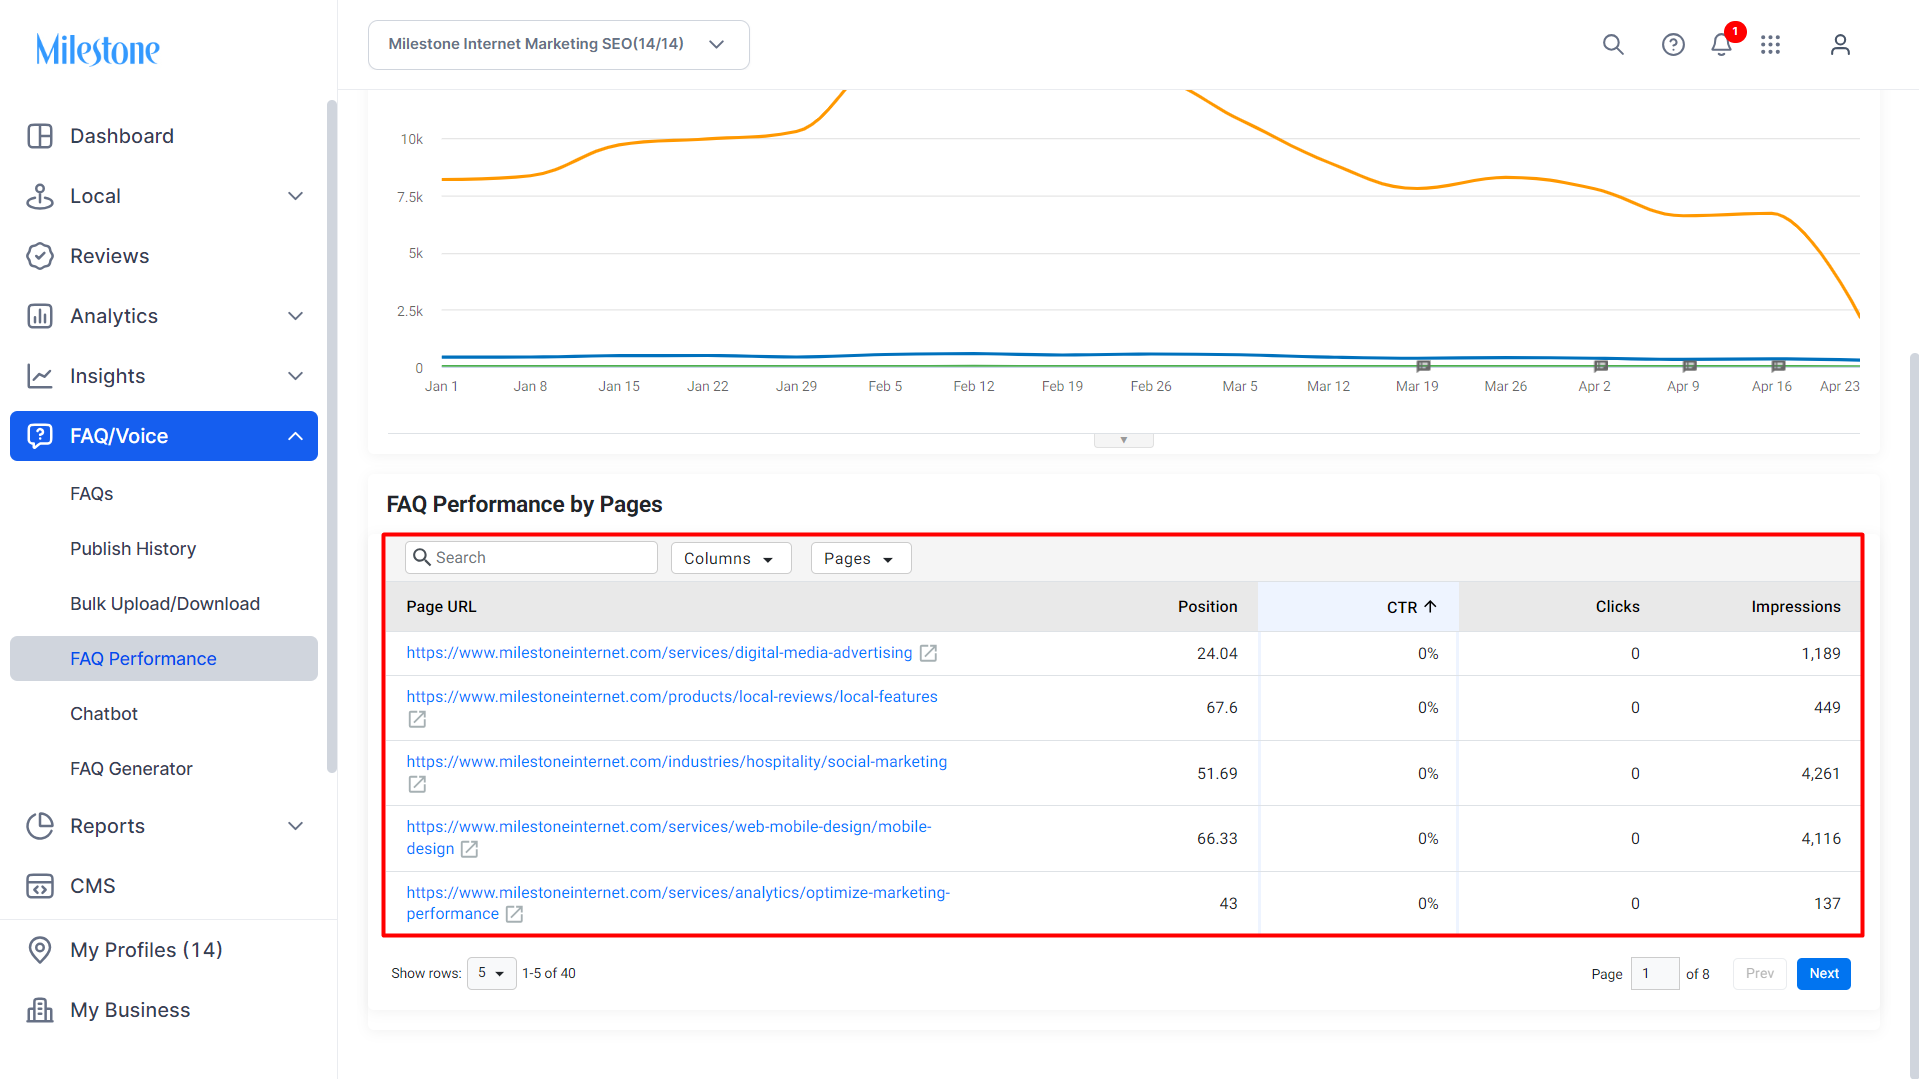Image resolution: width=1919 pixels, height=1079 pixels.
Task: Sort table by Clicks column header
Action: coord(1617,607)
